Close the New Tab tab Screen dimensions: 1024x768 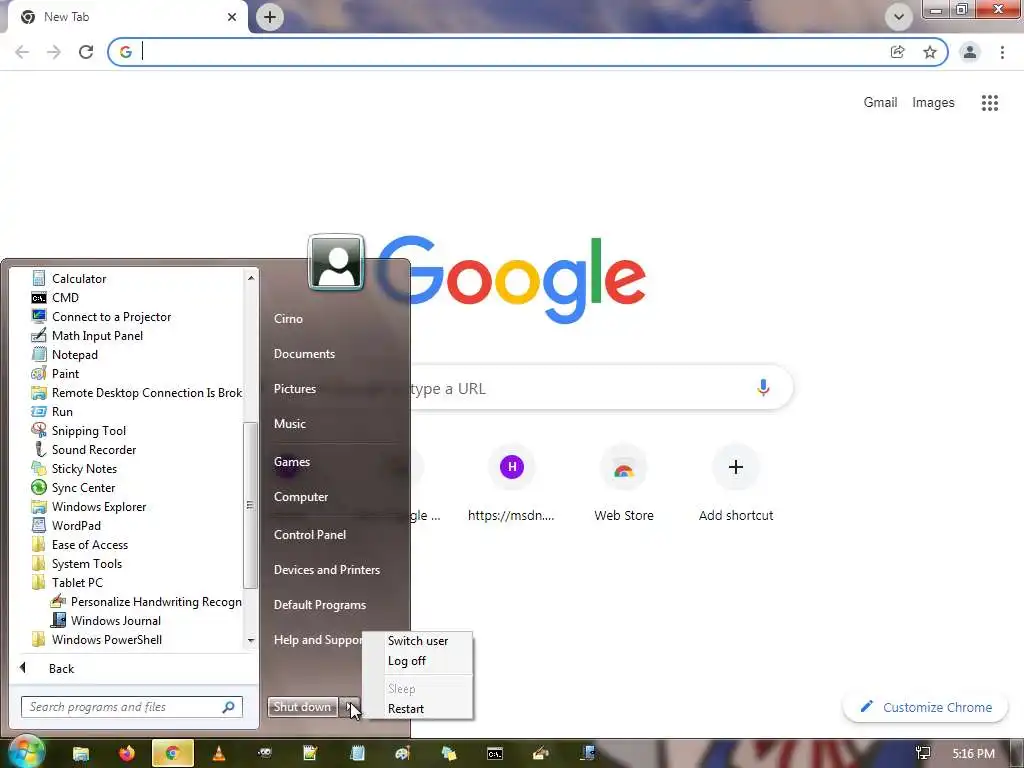pos(232,17)
